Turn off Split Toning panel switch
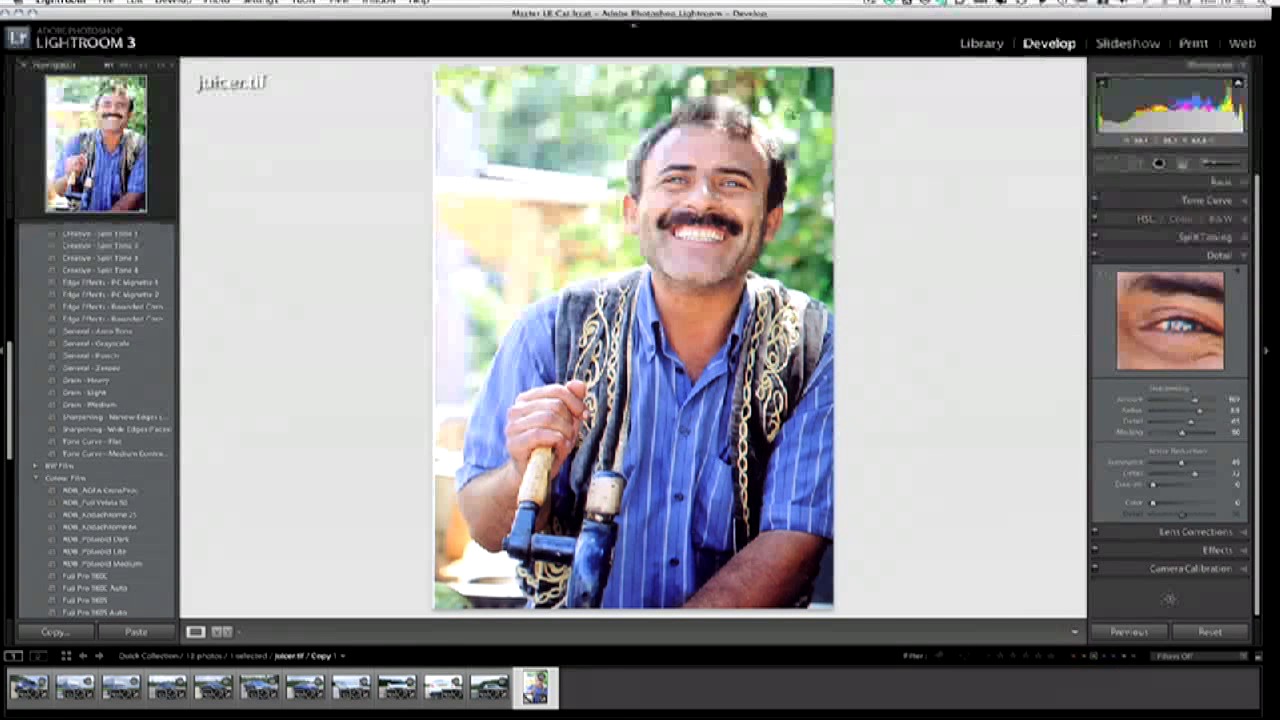This screenshot has height=720, width=1280. (x=1095, y=237)
